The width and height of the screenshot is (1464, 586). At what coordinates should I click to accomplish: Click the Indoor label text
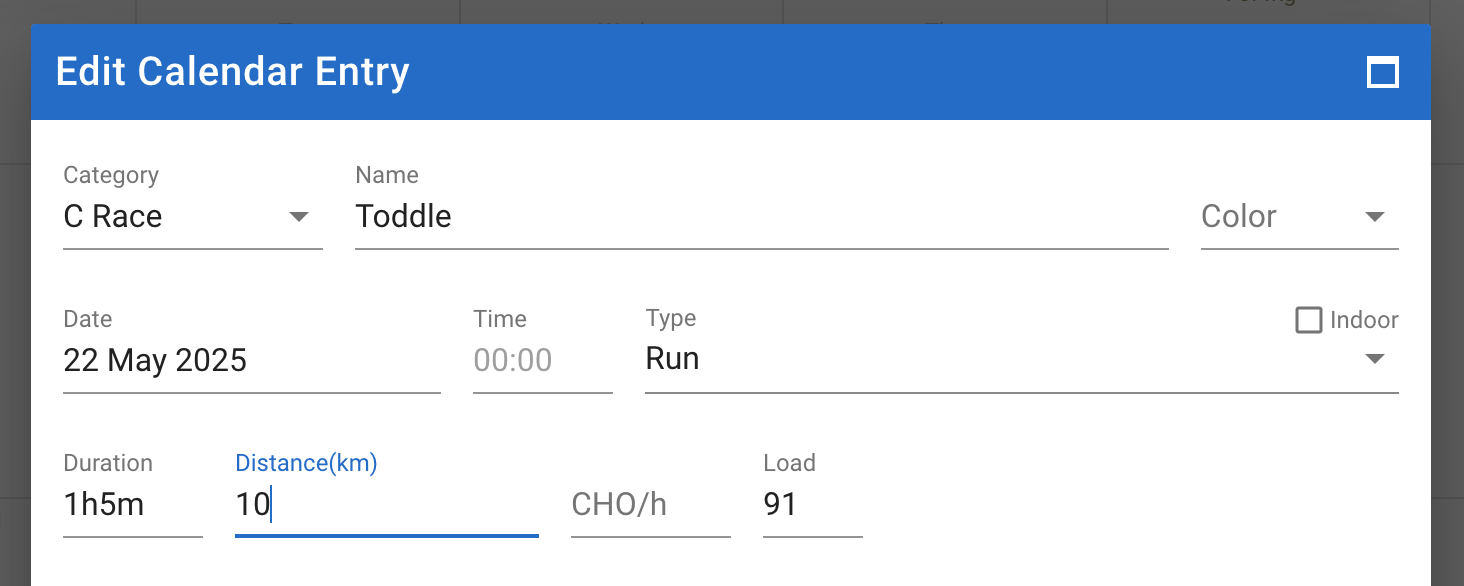click(x=1364, y=320)
